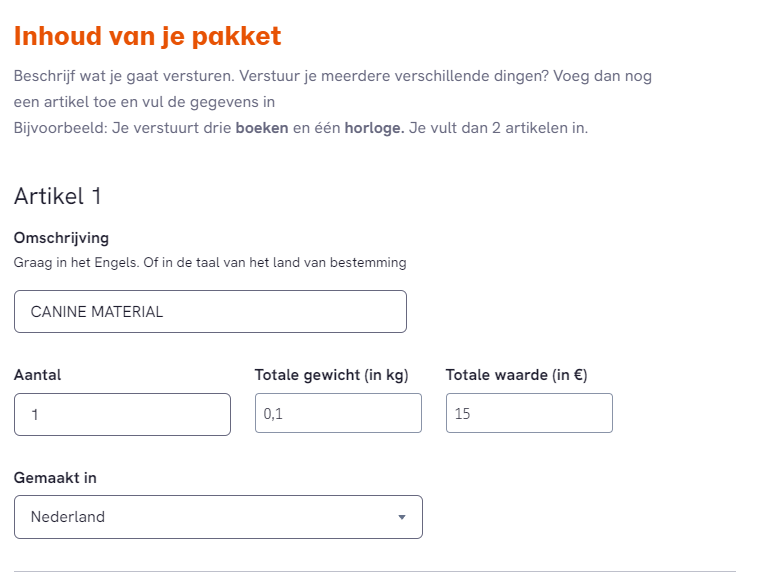Image resolution: width=775 pixels, height=587 pixels.
Task: Click the Omschrijving label
Action: tap(61, 238)
